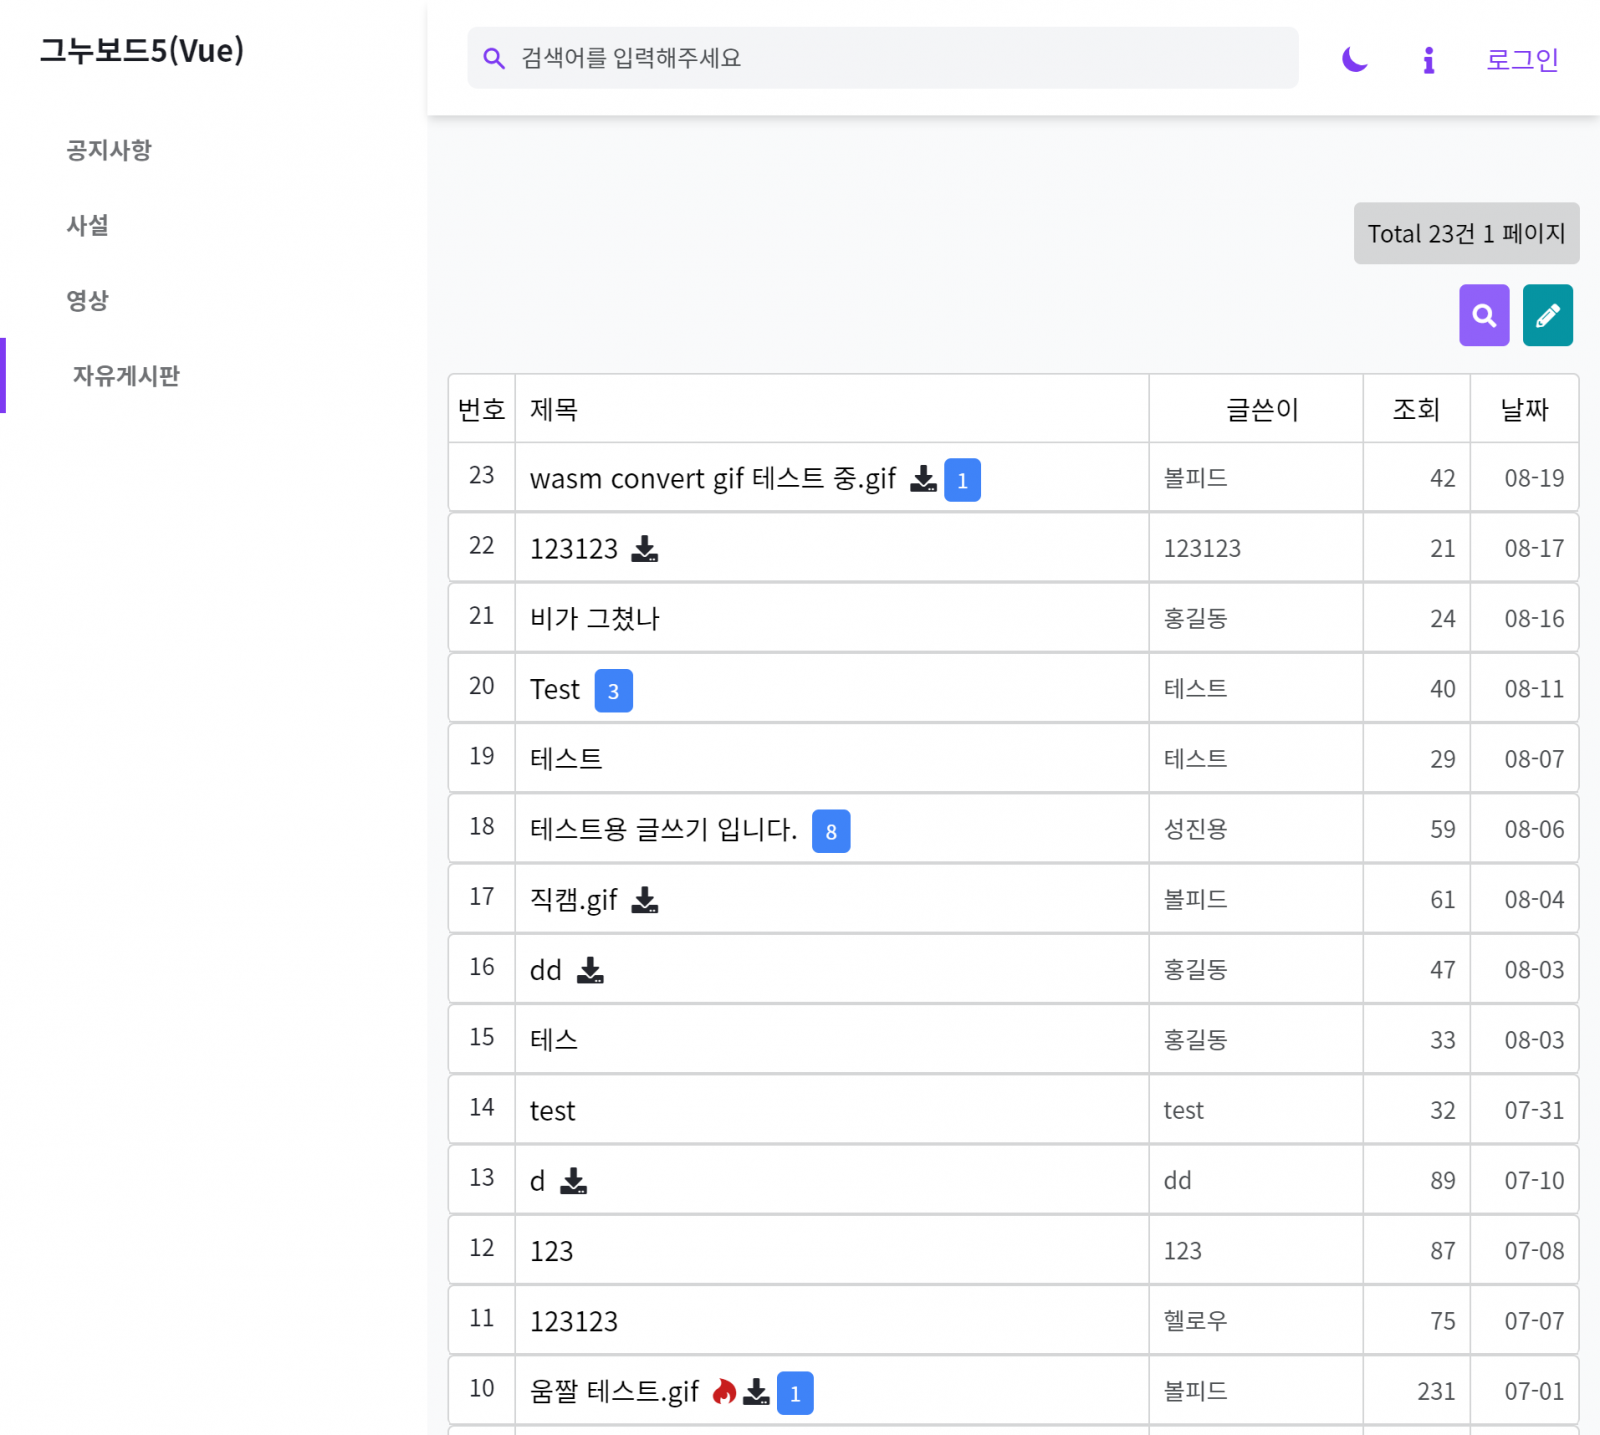Select 자유게시판 board in sidebar
This screenshot has height=1435, width=1600.
126,376
